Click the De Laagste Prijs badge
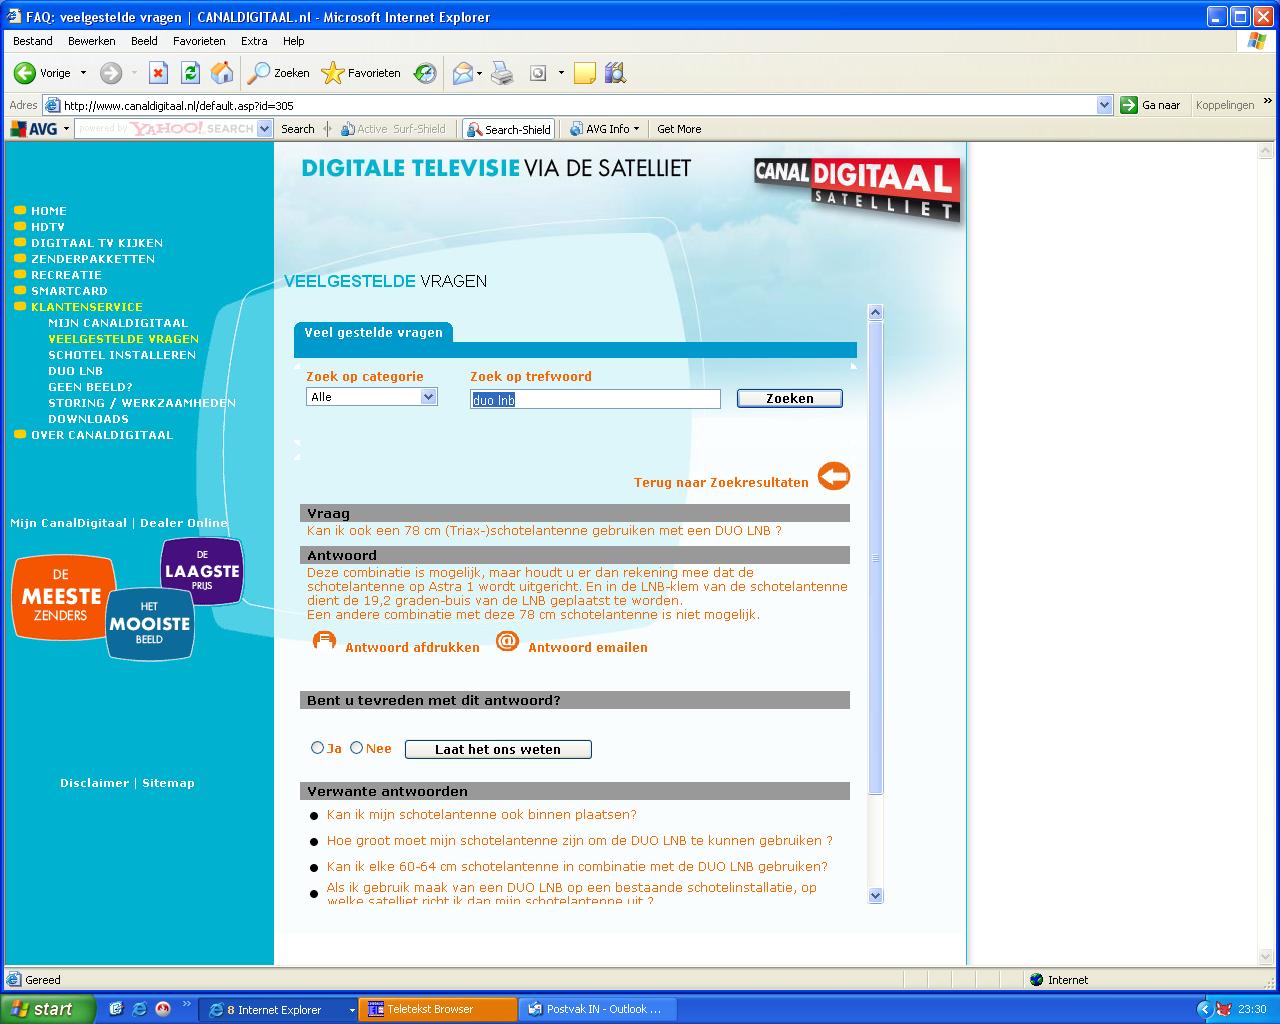 click(x=202, y=571)
